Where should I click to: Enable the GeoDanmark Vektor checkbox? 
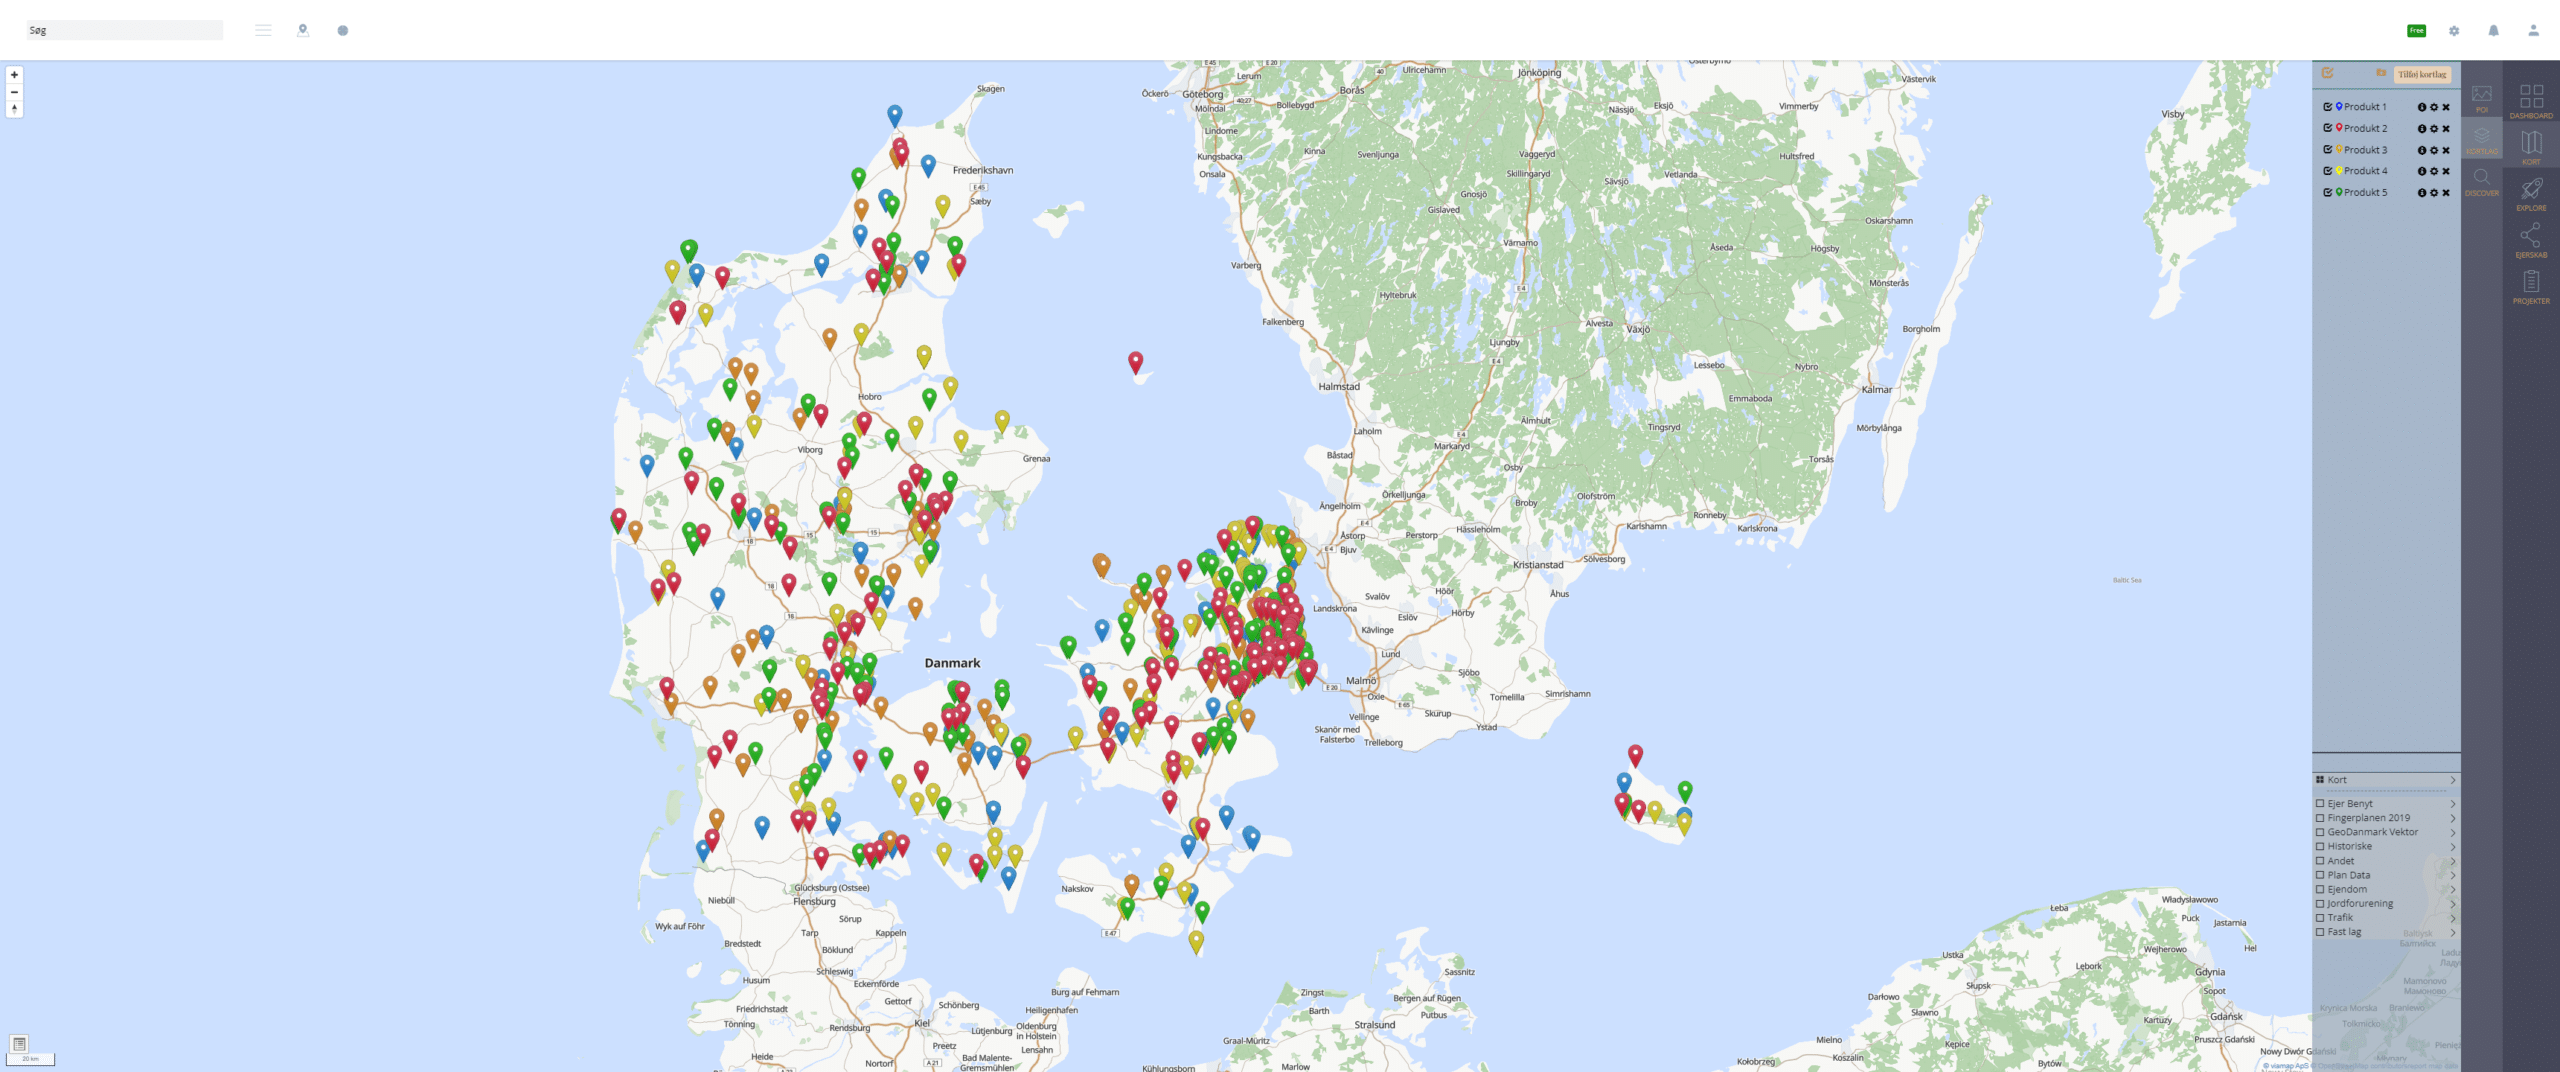click(x=2320, y=832)
